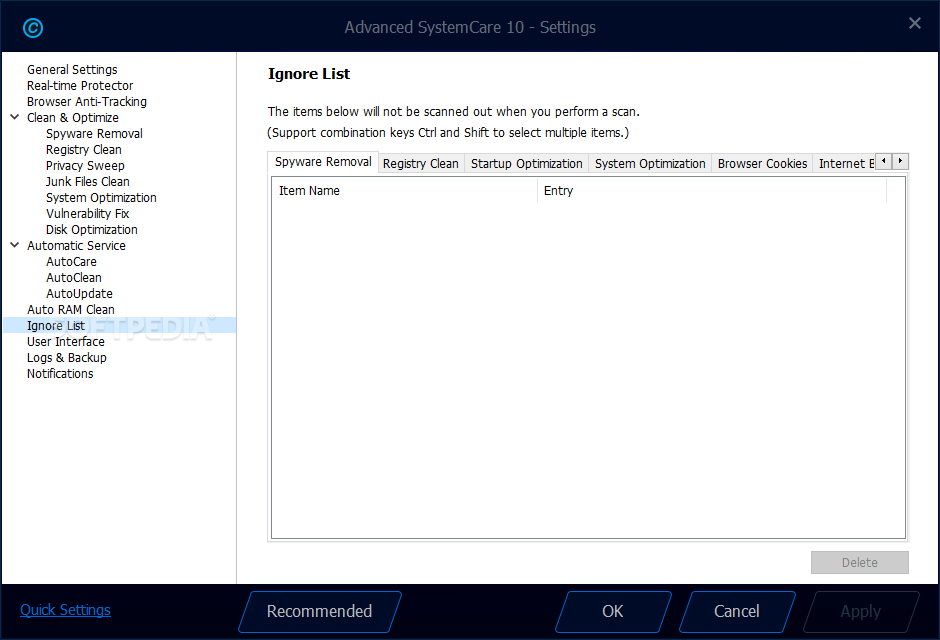This screenshot has width=940, height=640.
Task: Select Automatic Service category
Action: click(x=76, y=246)
